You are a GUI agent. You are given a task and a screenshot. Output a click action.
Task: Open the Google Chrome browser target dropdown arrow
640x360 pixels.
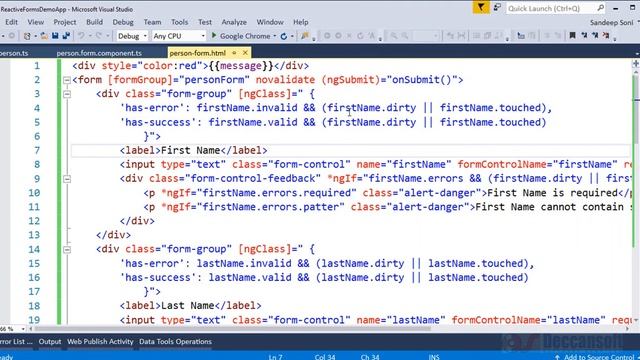point(275,36)
